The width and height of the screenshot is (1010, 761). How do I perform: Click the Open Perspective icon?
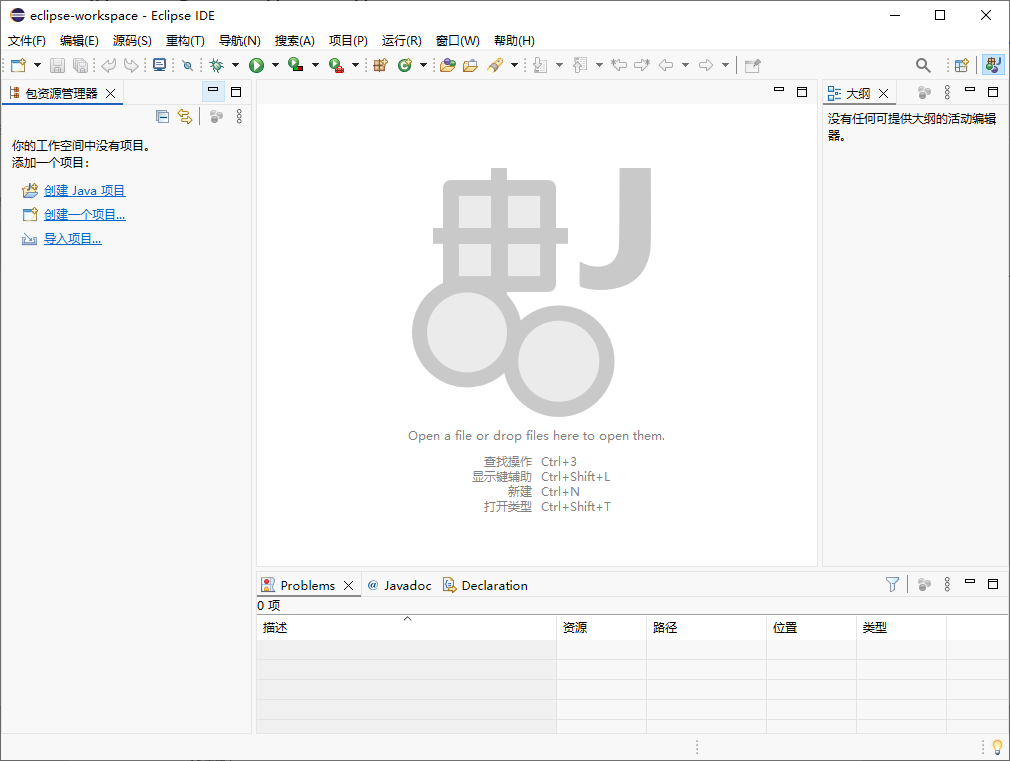(x=962, y=65)
